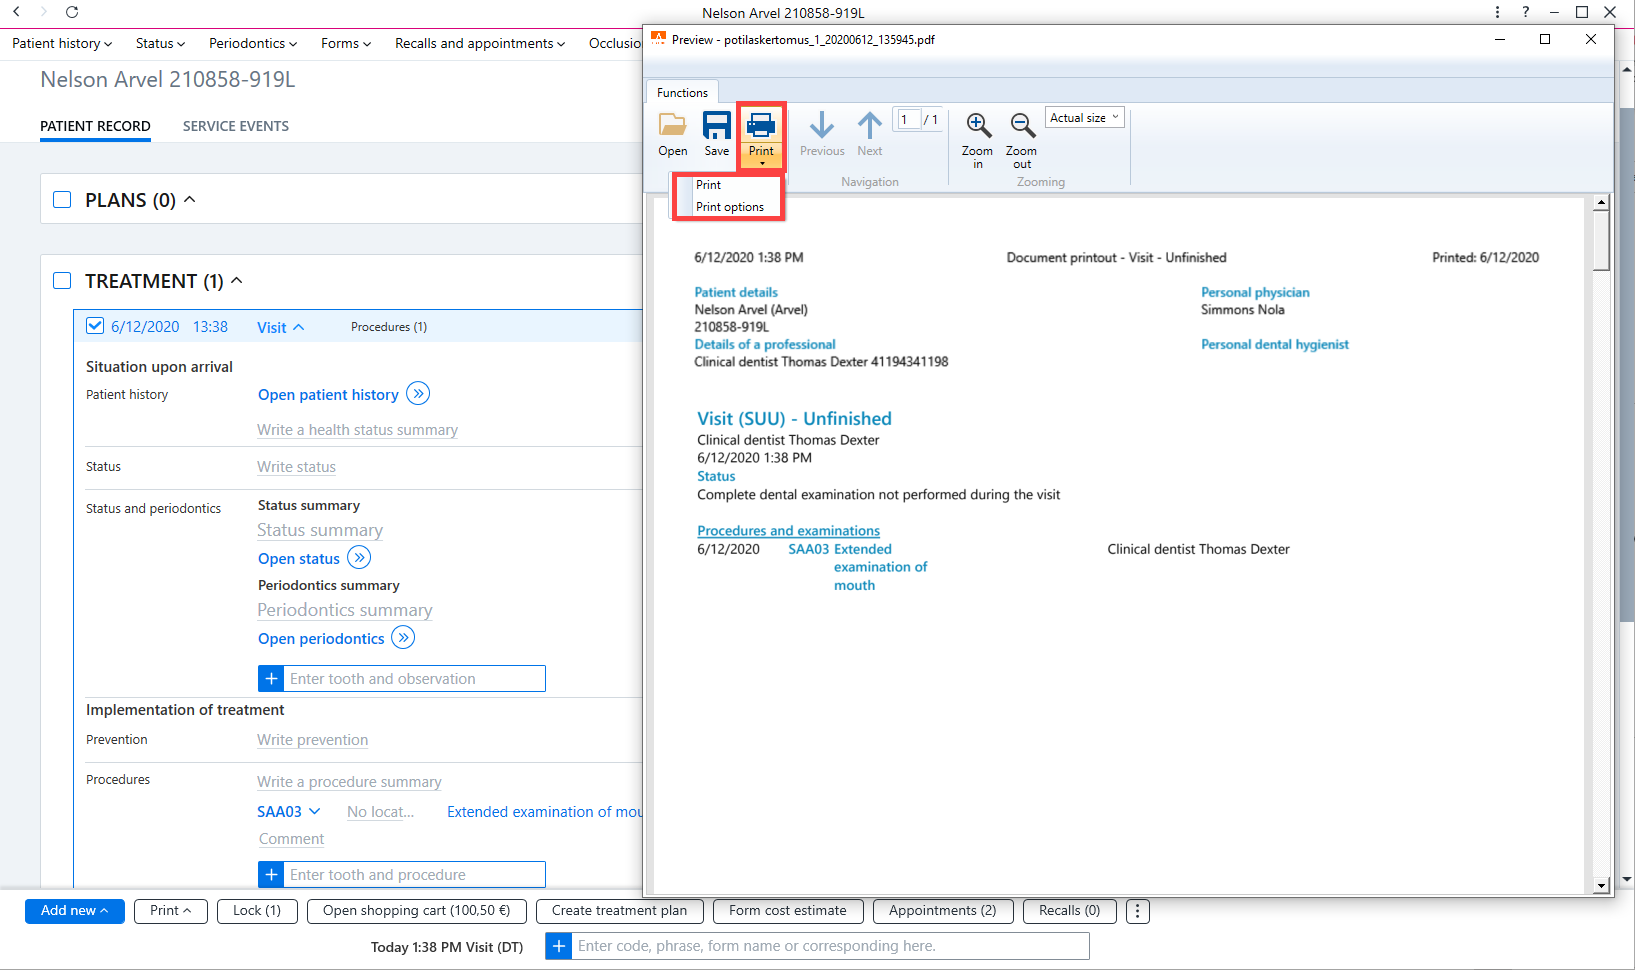Screen dimensions: 1635x970
Task: Click the Print printer icon in preview
Action: pos(761,126)
